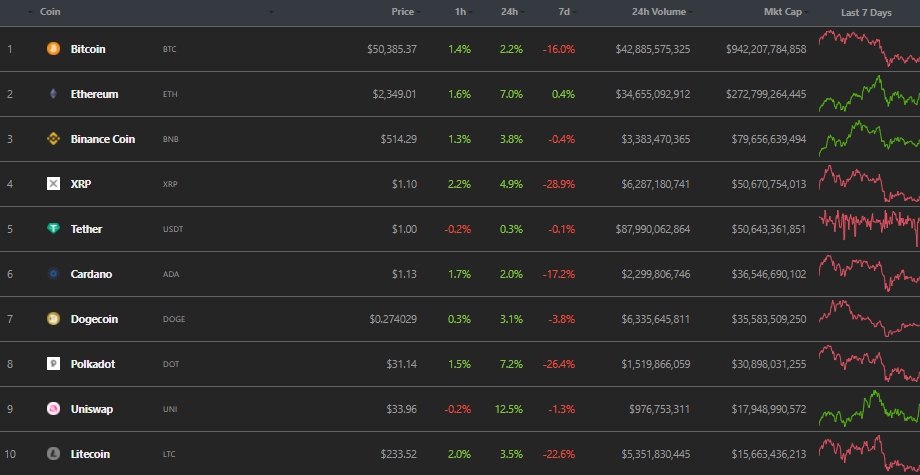Open Bitcoin's last 7 days sparkline chart
This screenshot has width=920, height=475.
tap(868, 50)
